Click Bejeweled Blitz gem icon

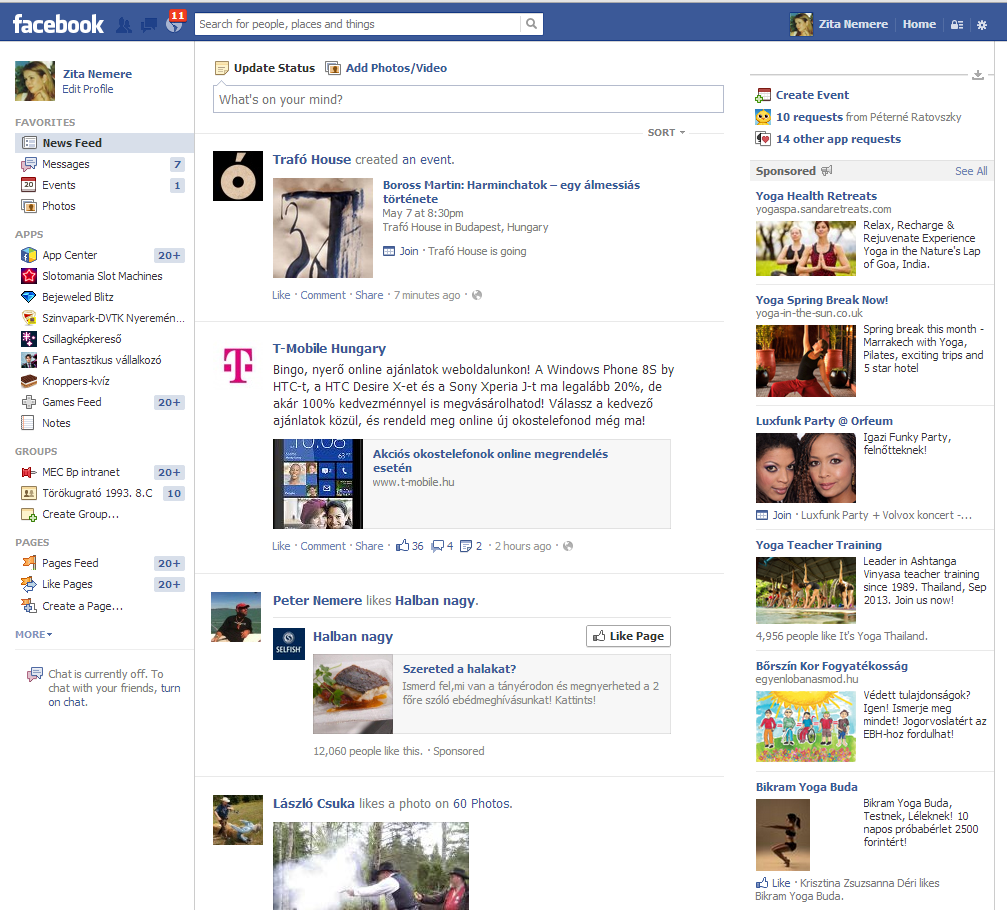pos(29,297)
